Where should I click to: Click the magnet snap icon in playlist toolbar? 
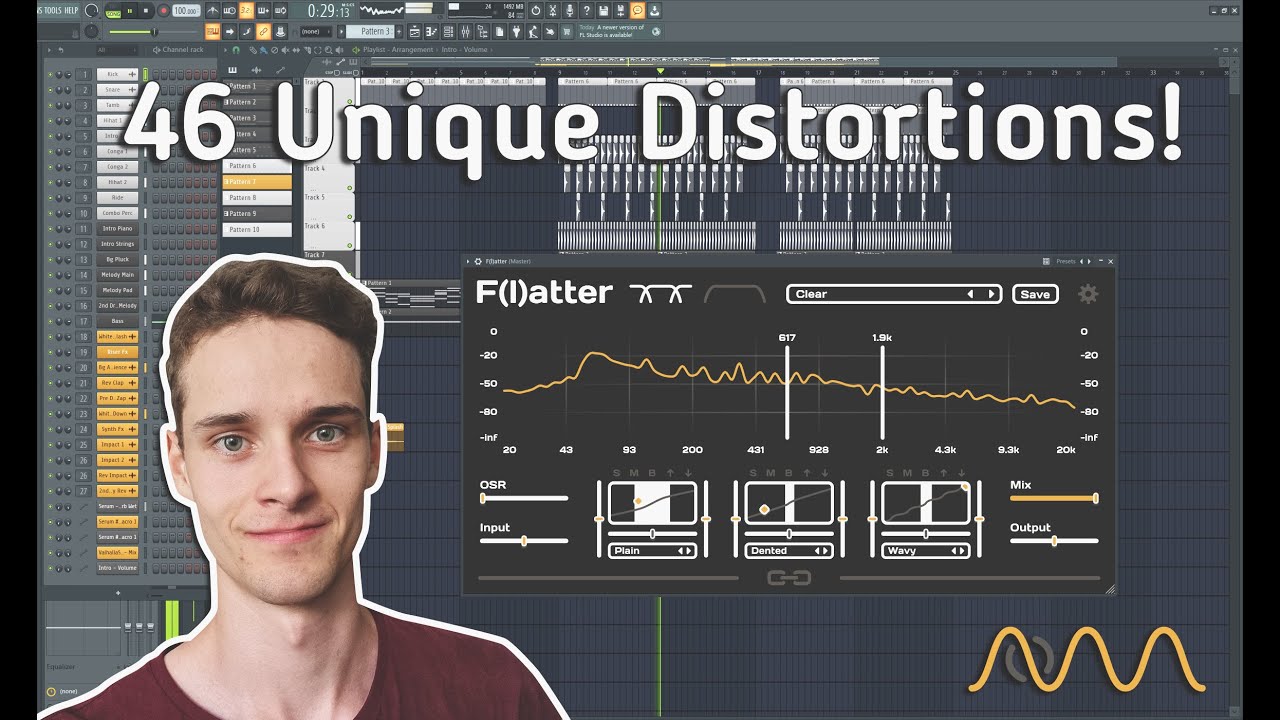click(x=236, y=50)
